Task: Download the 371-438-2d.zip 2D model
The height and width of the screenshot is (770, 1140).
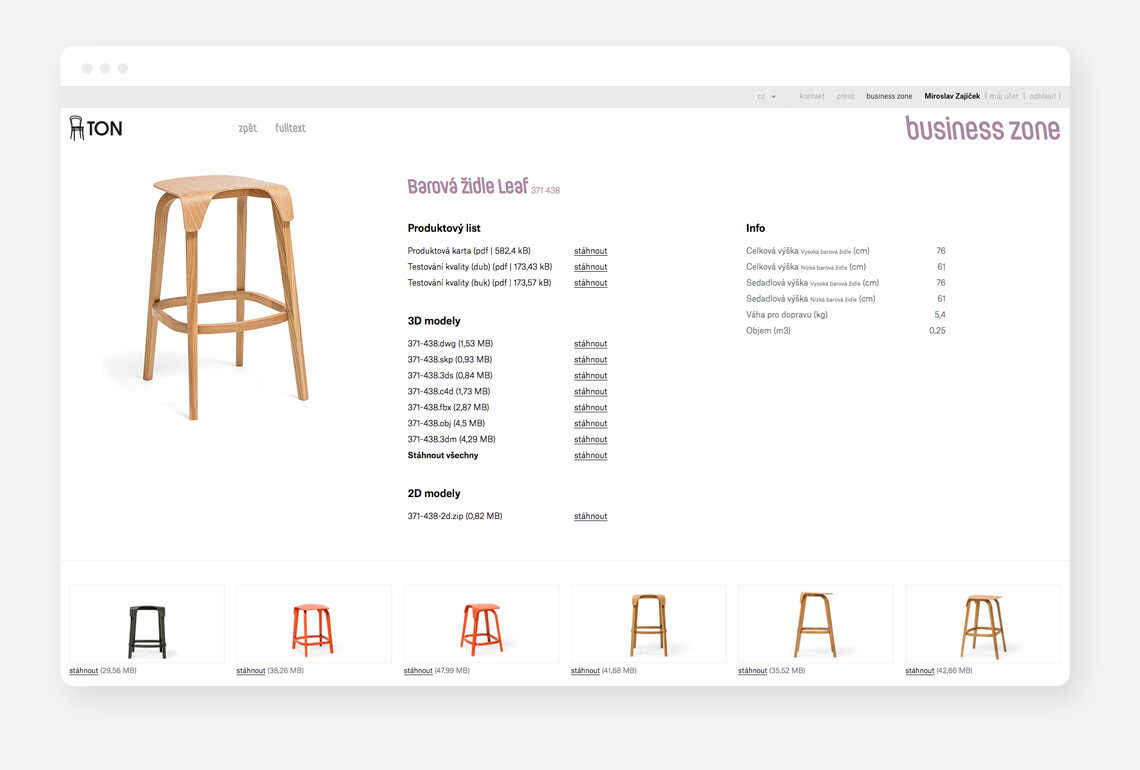Action: click(x=590, y=517)
